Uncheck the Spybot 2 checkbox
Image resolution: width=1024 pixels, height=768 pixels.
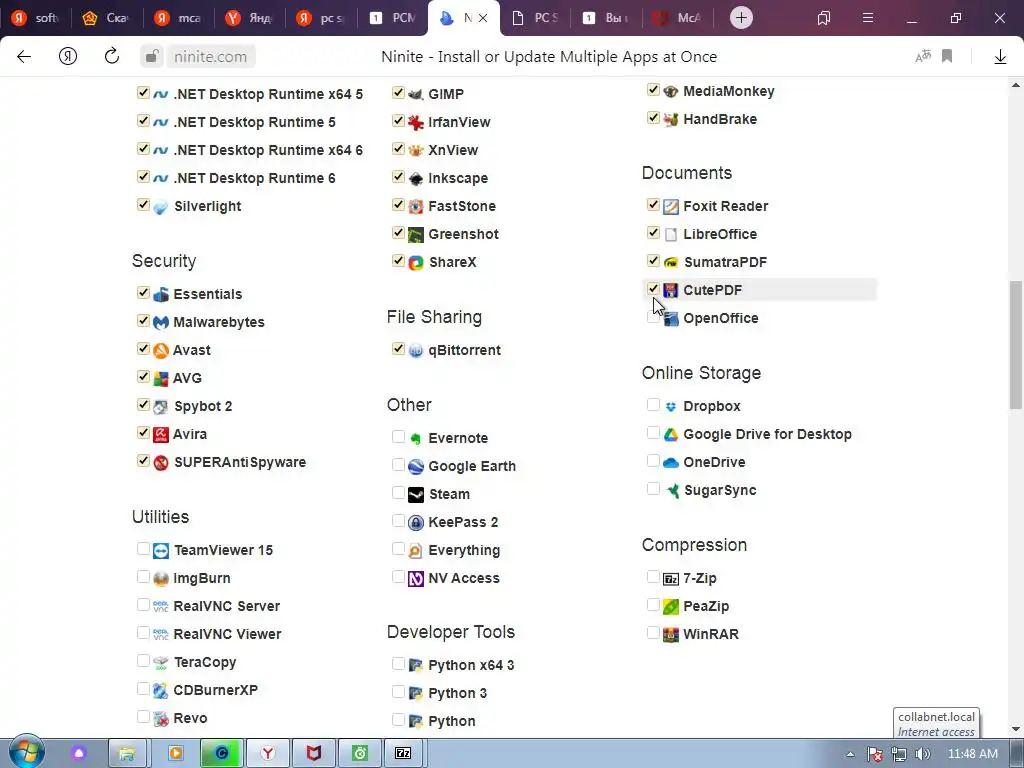[x=143, y=405]
